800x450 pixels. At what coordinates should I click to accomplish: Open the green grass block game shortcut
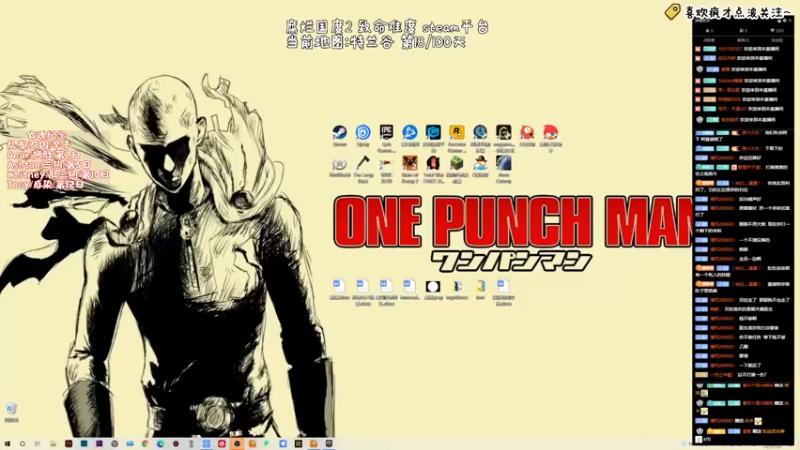coord(457,169)
